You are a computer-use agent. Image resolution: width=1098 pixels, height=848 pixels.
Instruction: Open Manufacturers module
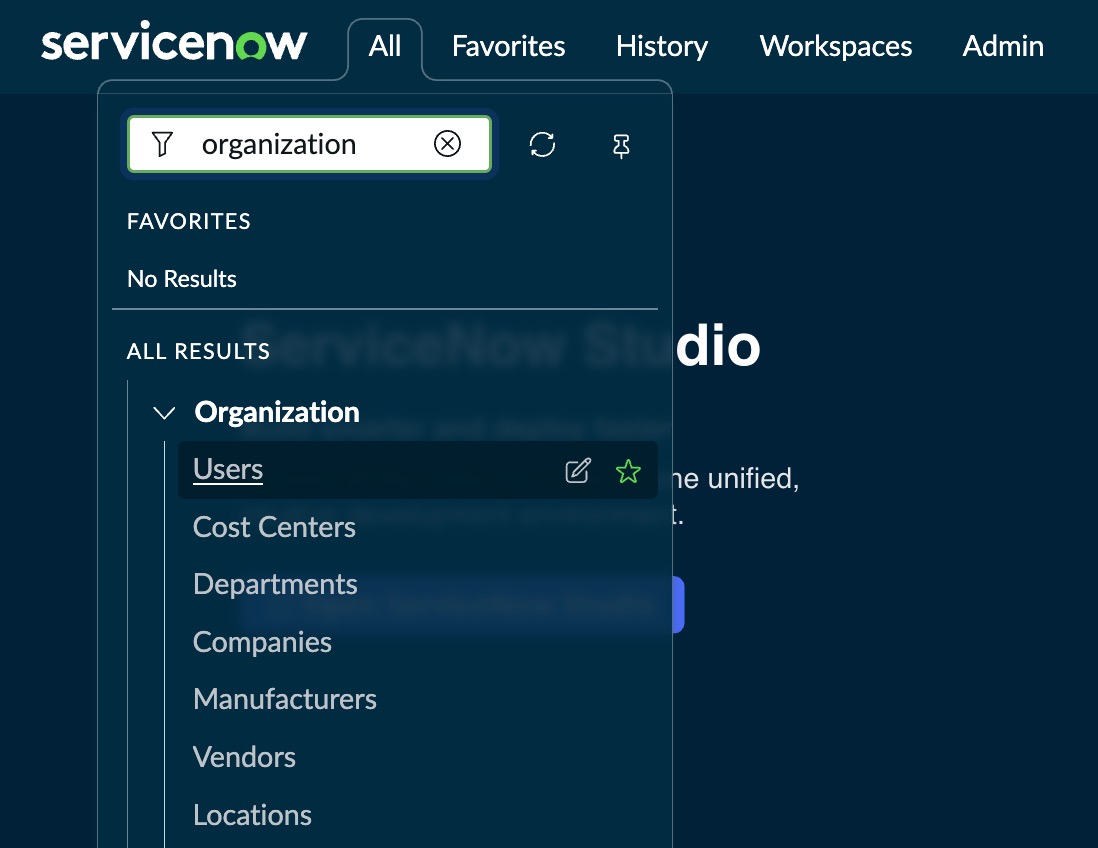click(284, 699)
